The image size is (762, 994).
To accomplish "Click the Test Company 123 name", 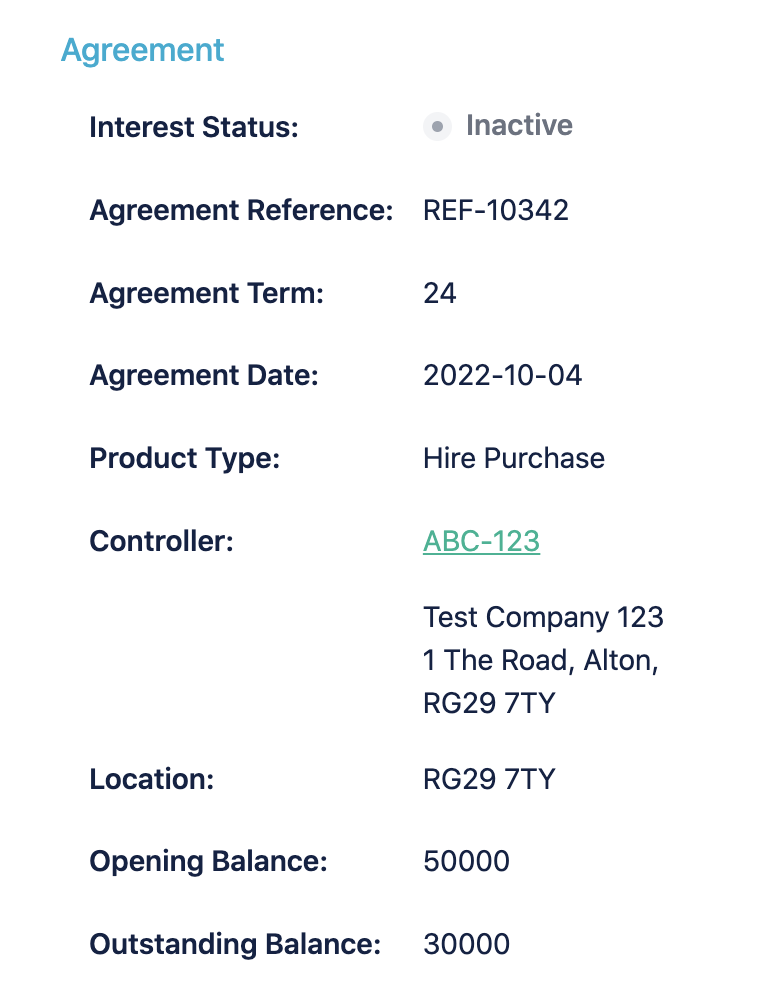I will 543,617.
